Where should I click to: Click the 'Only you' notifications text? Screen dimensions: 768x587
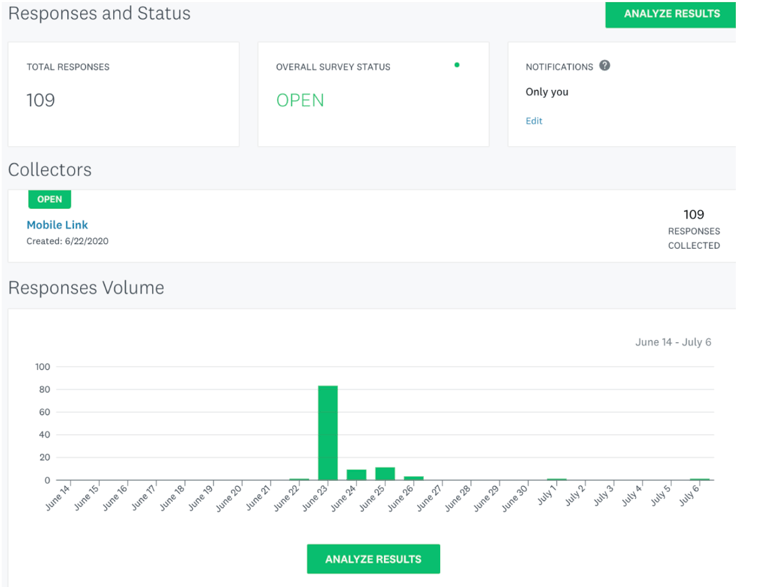point(547,92)
